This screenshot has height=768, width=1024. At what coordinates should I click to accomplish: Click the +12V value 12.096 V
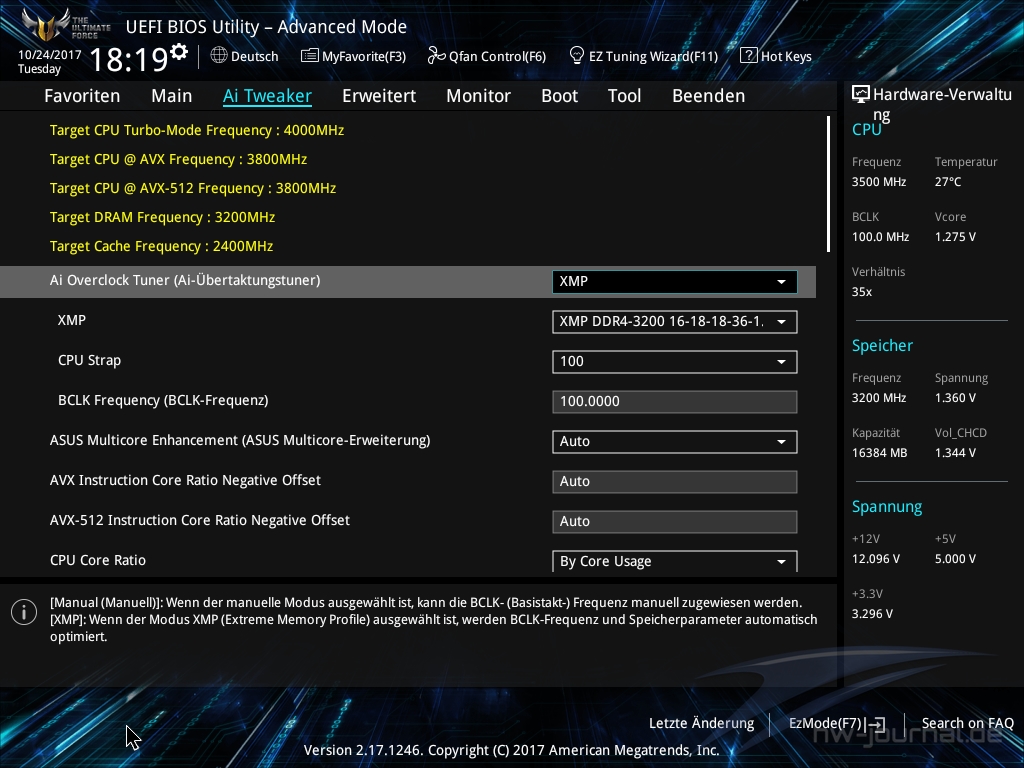tap(876, 559)
